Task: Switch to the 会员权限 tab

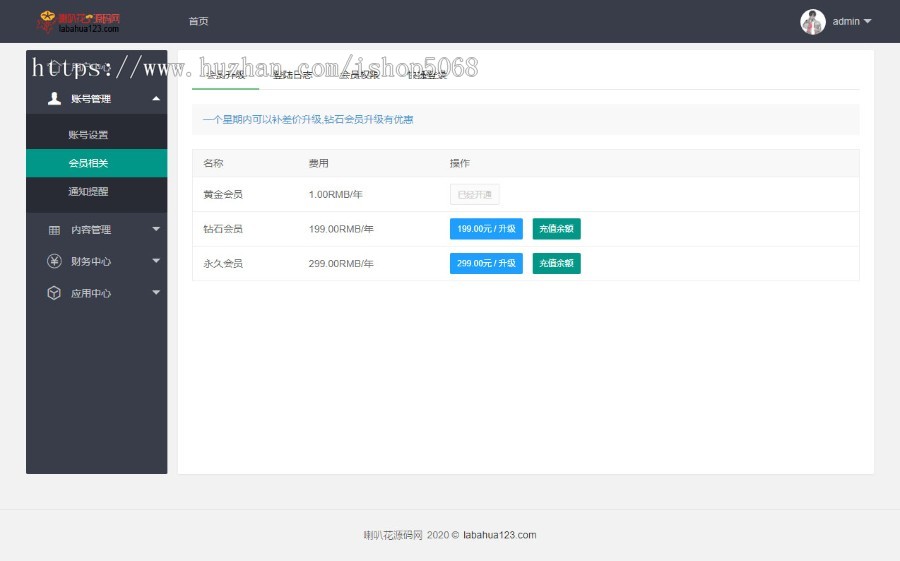Action: (x=359, y=75)
